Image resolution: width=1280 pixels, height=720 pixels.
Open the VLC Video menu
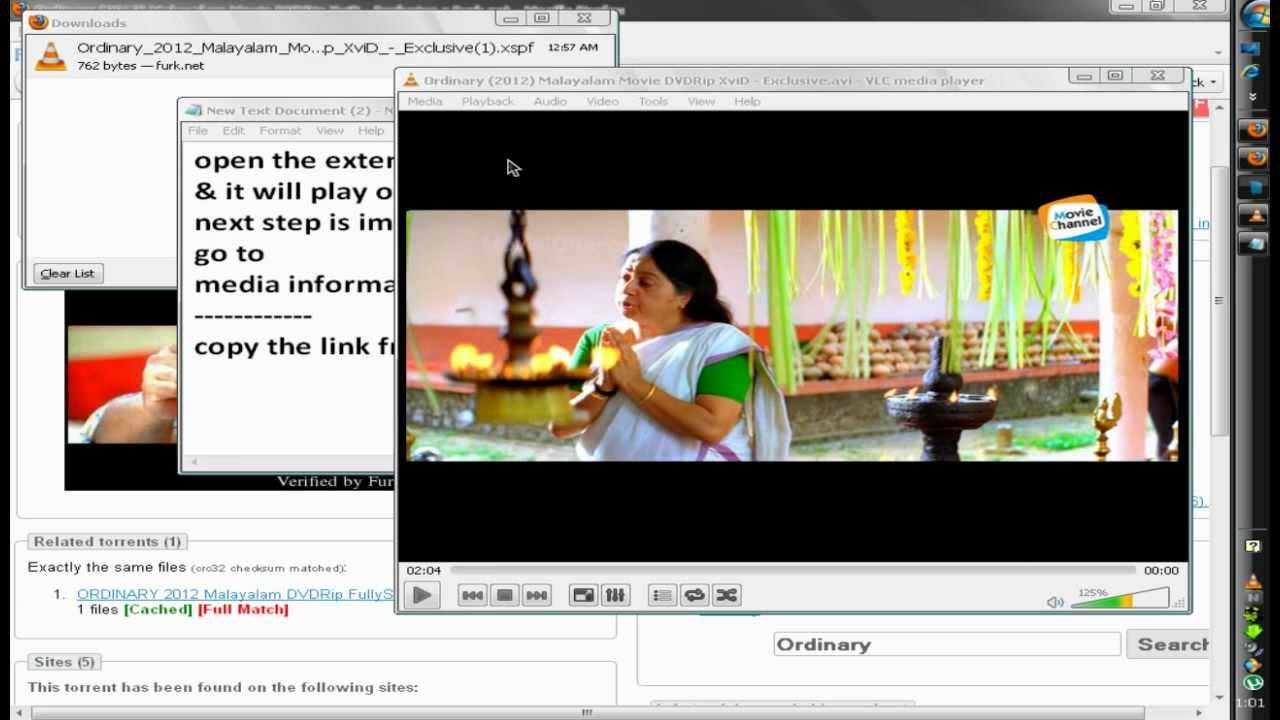coord(602,101)
